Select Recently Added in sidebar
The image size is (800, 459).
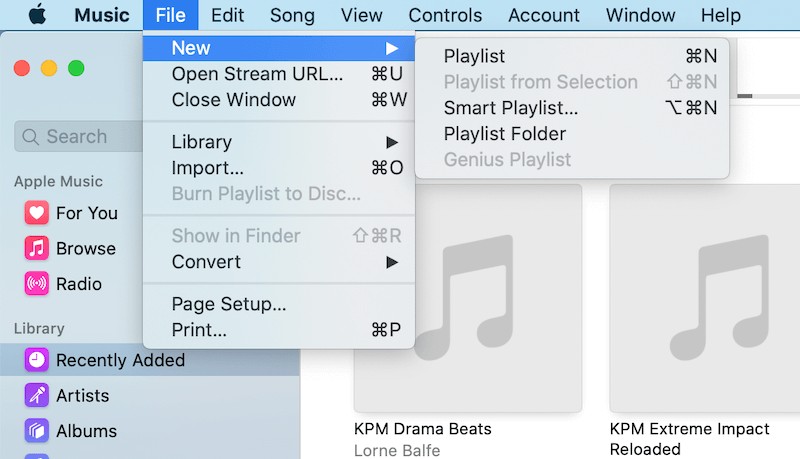(x=149, y=360)
